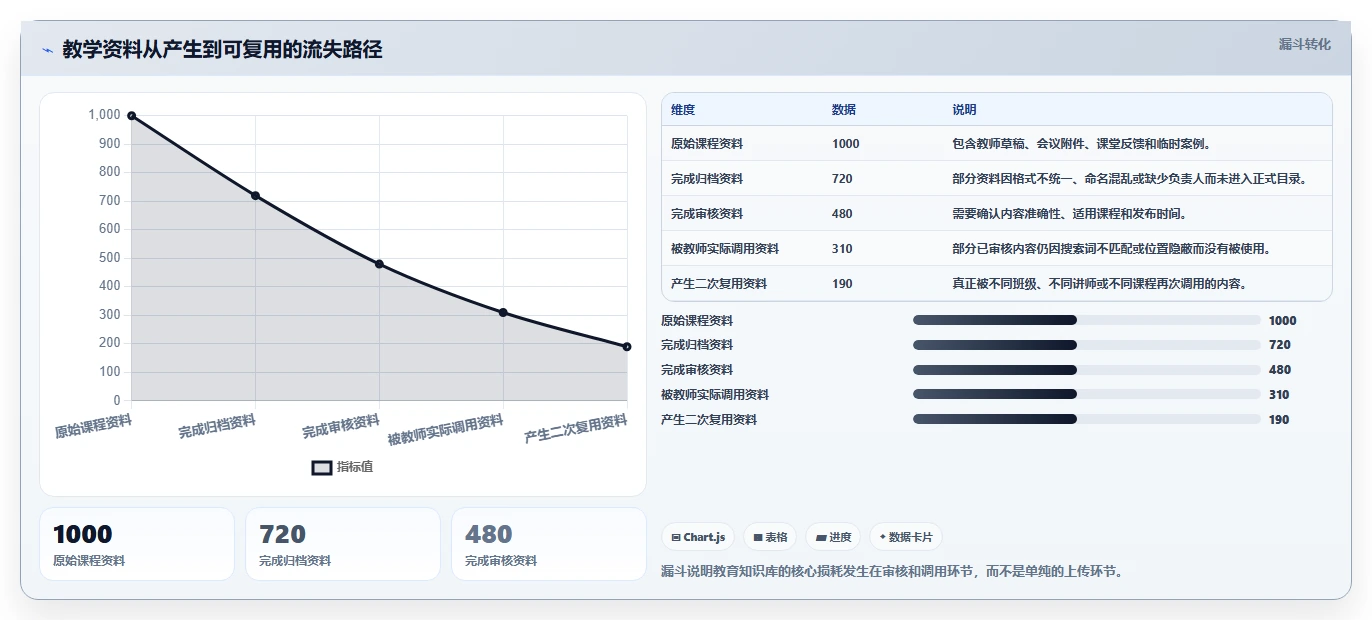Click the 进度 chip
This screenshot has width=1372, height=620.
pyautogui.click(x=833, y=537)
